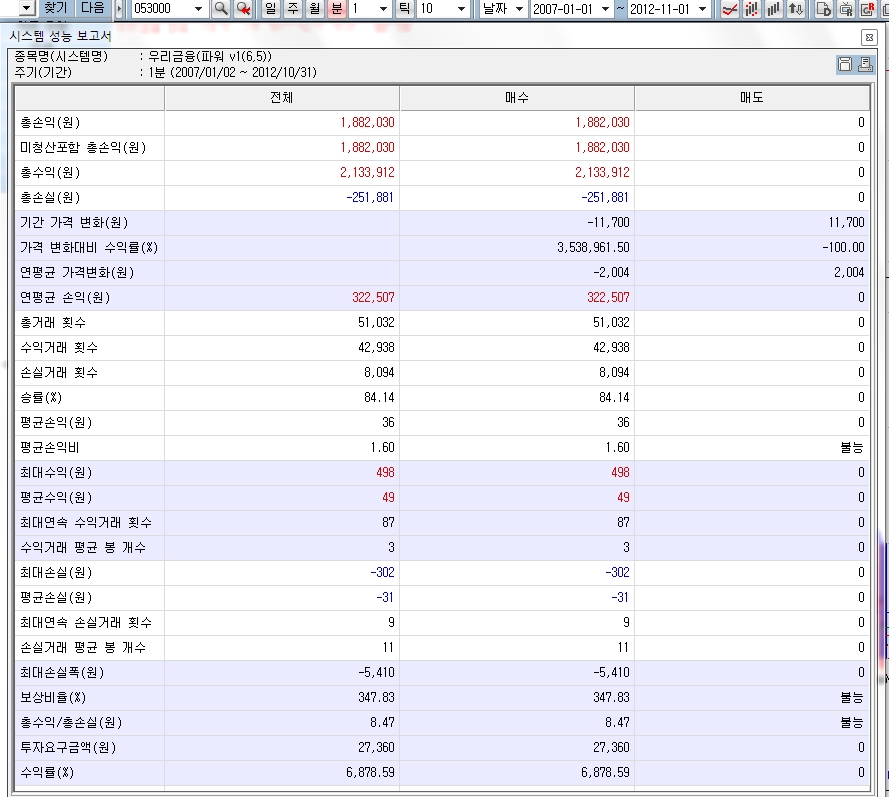Click the up-down arrows icon in toolbar
889x797 pixels.
pyautogui.click(x=796, y=9)
